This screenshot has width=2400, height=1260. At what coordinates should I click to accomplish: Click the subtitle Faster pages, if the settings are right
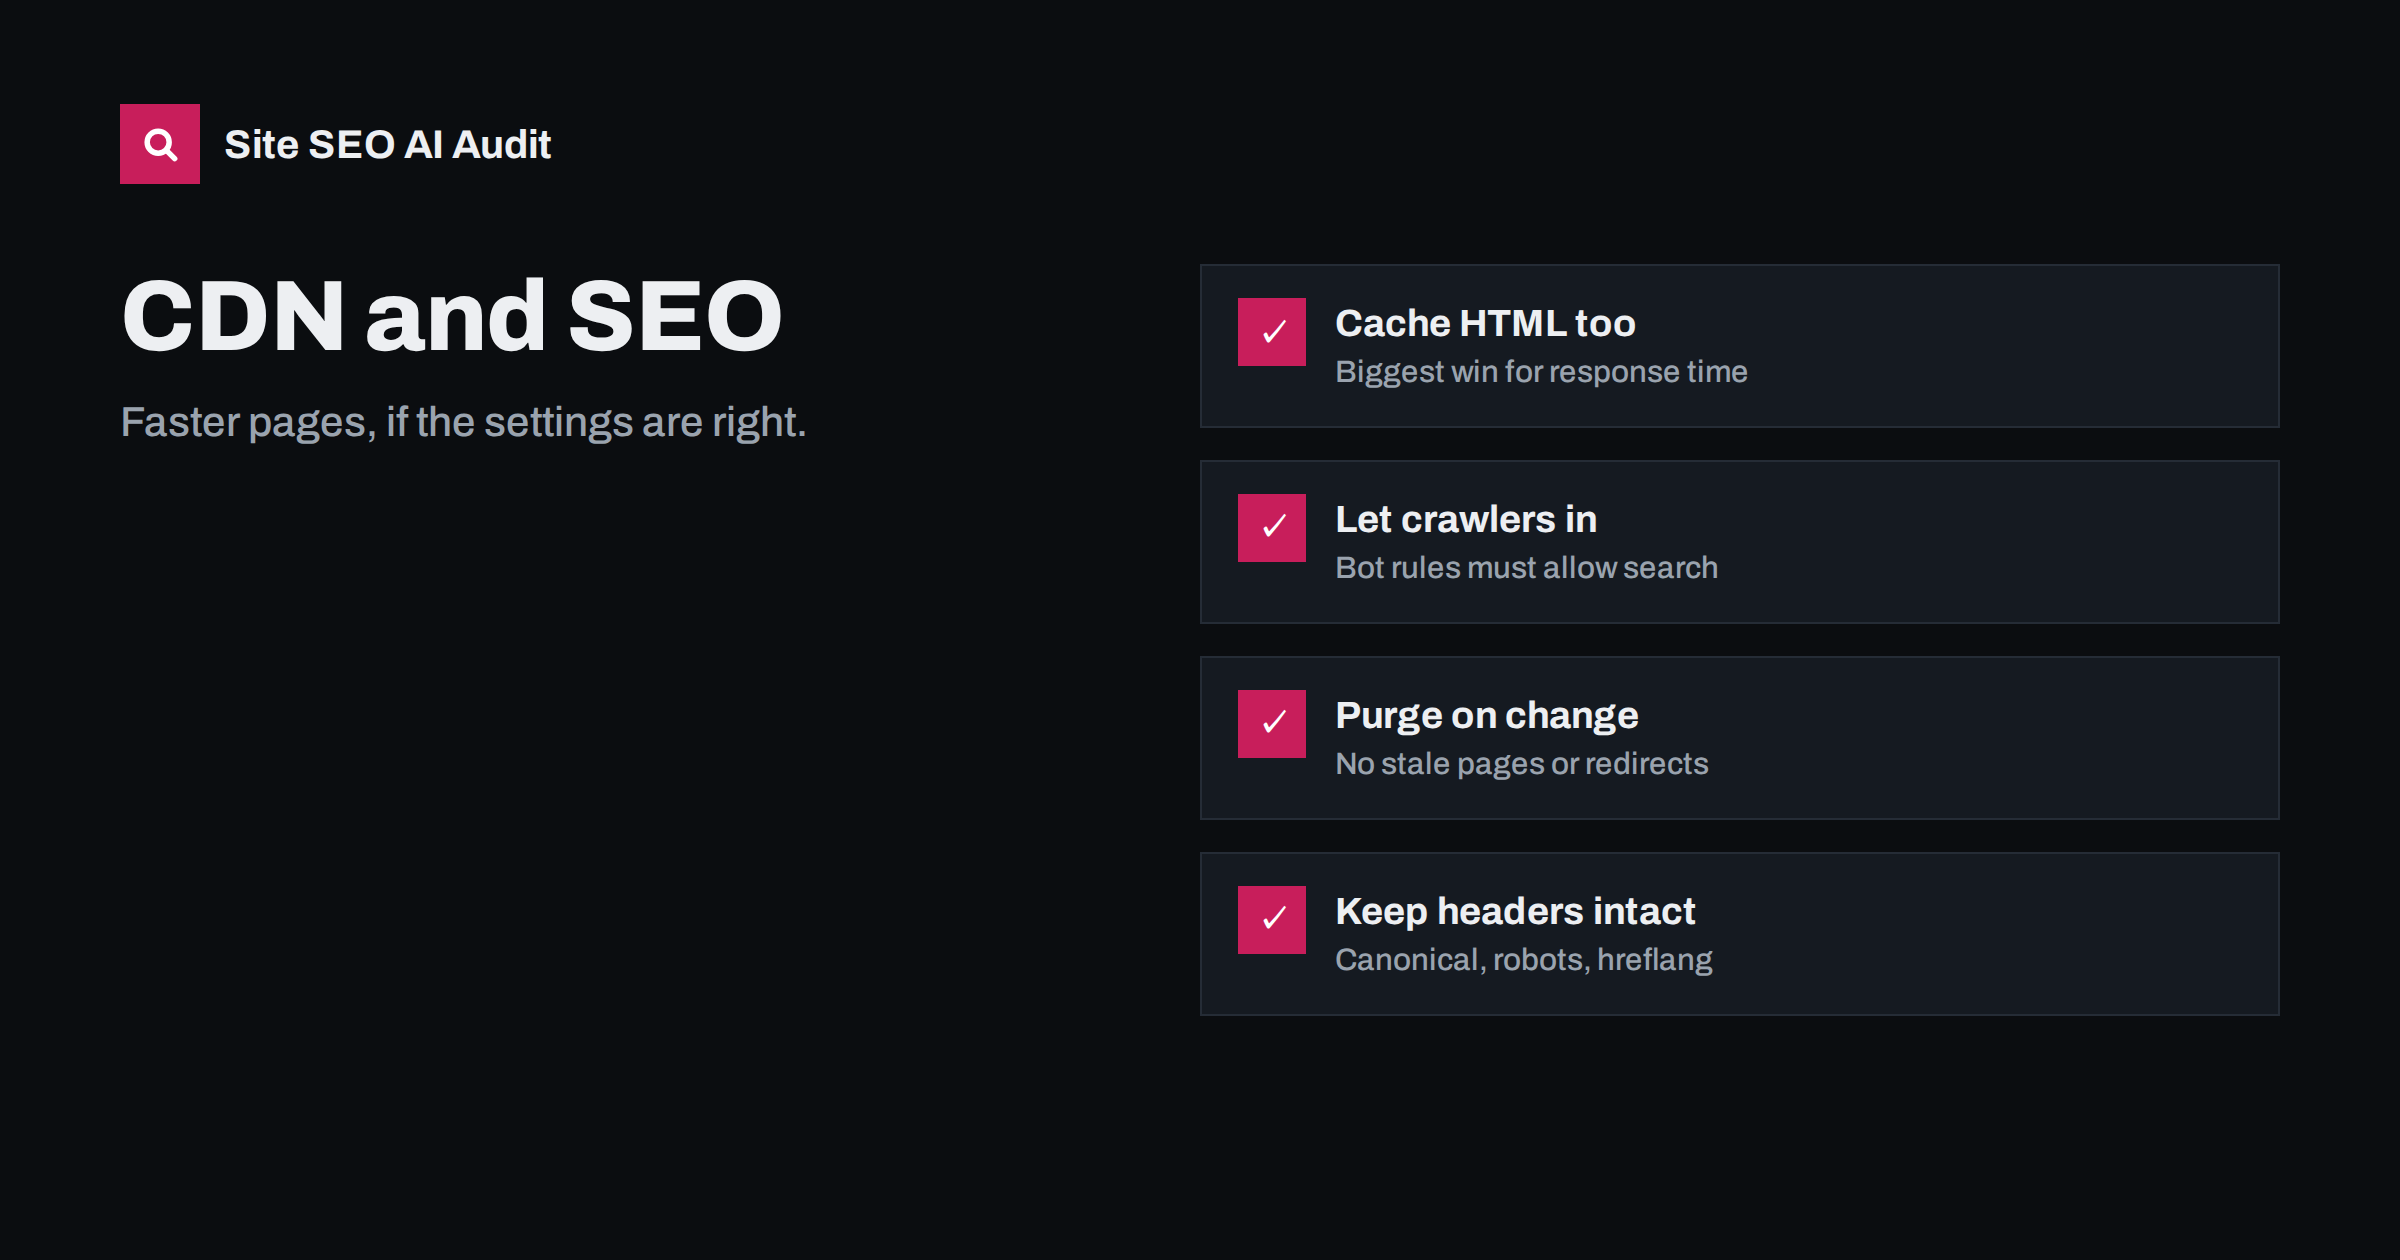pos(463,423)
